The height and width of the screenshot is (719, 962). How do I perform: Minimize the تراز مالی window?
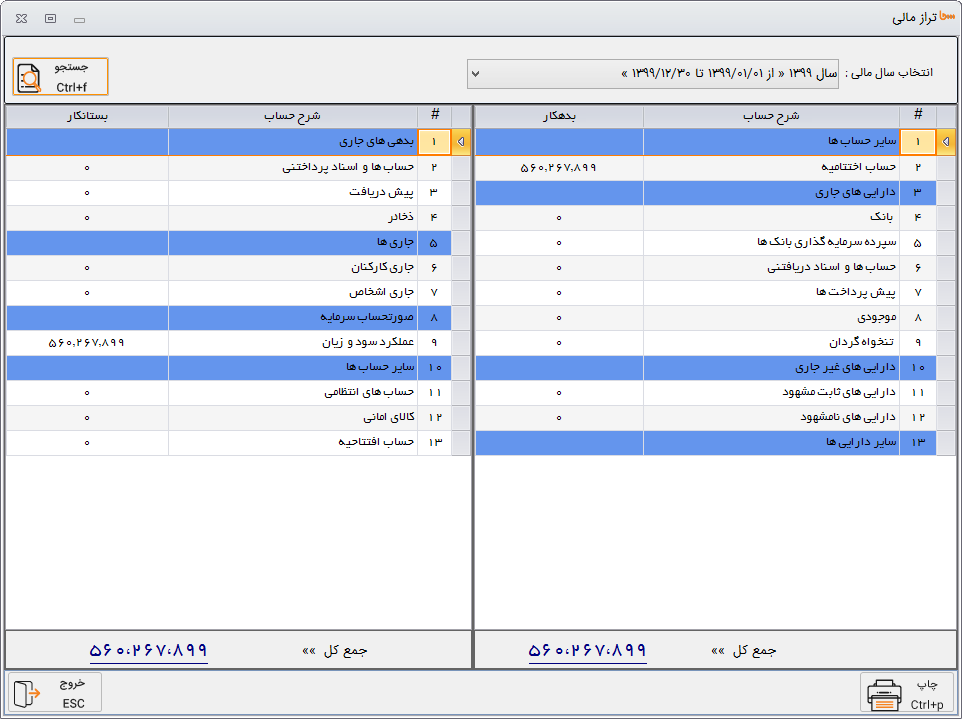[x=80, y=18]
